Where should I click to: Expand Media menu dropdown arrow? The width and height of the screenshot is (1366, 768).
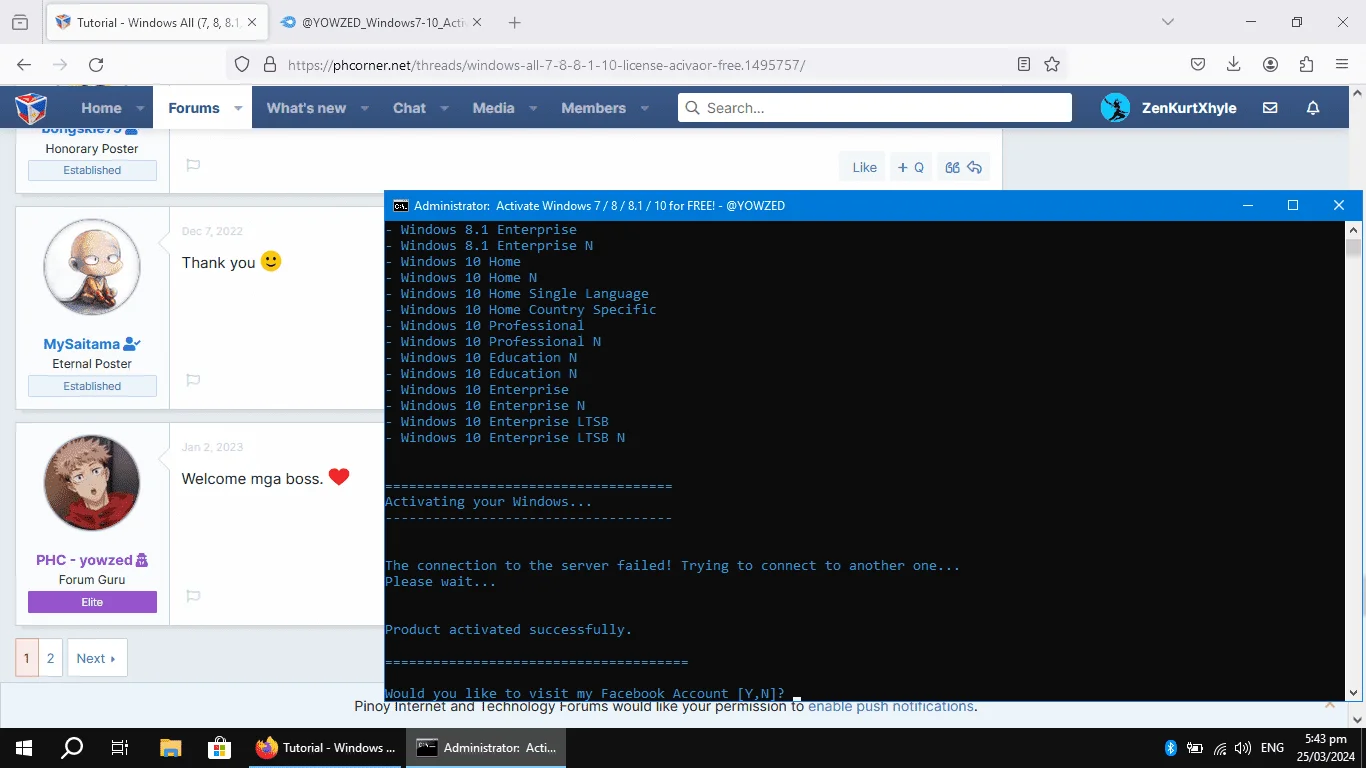tap(533, 108)
